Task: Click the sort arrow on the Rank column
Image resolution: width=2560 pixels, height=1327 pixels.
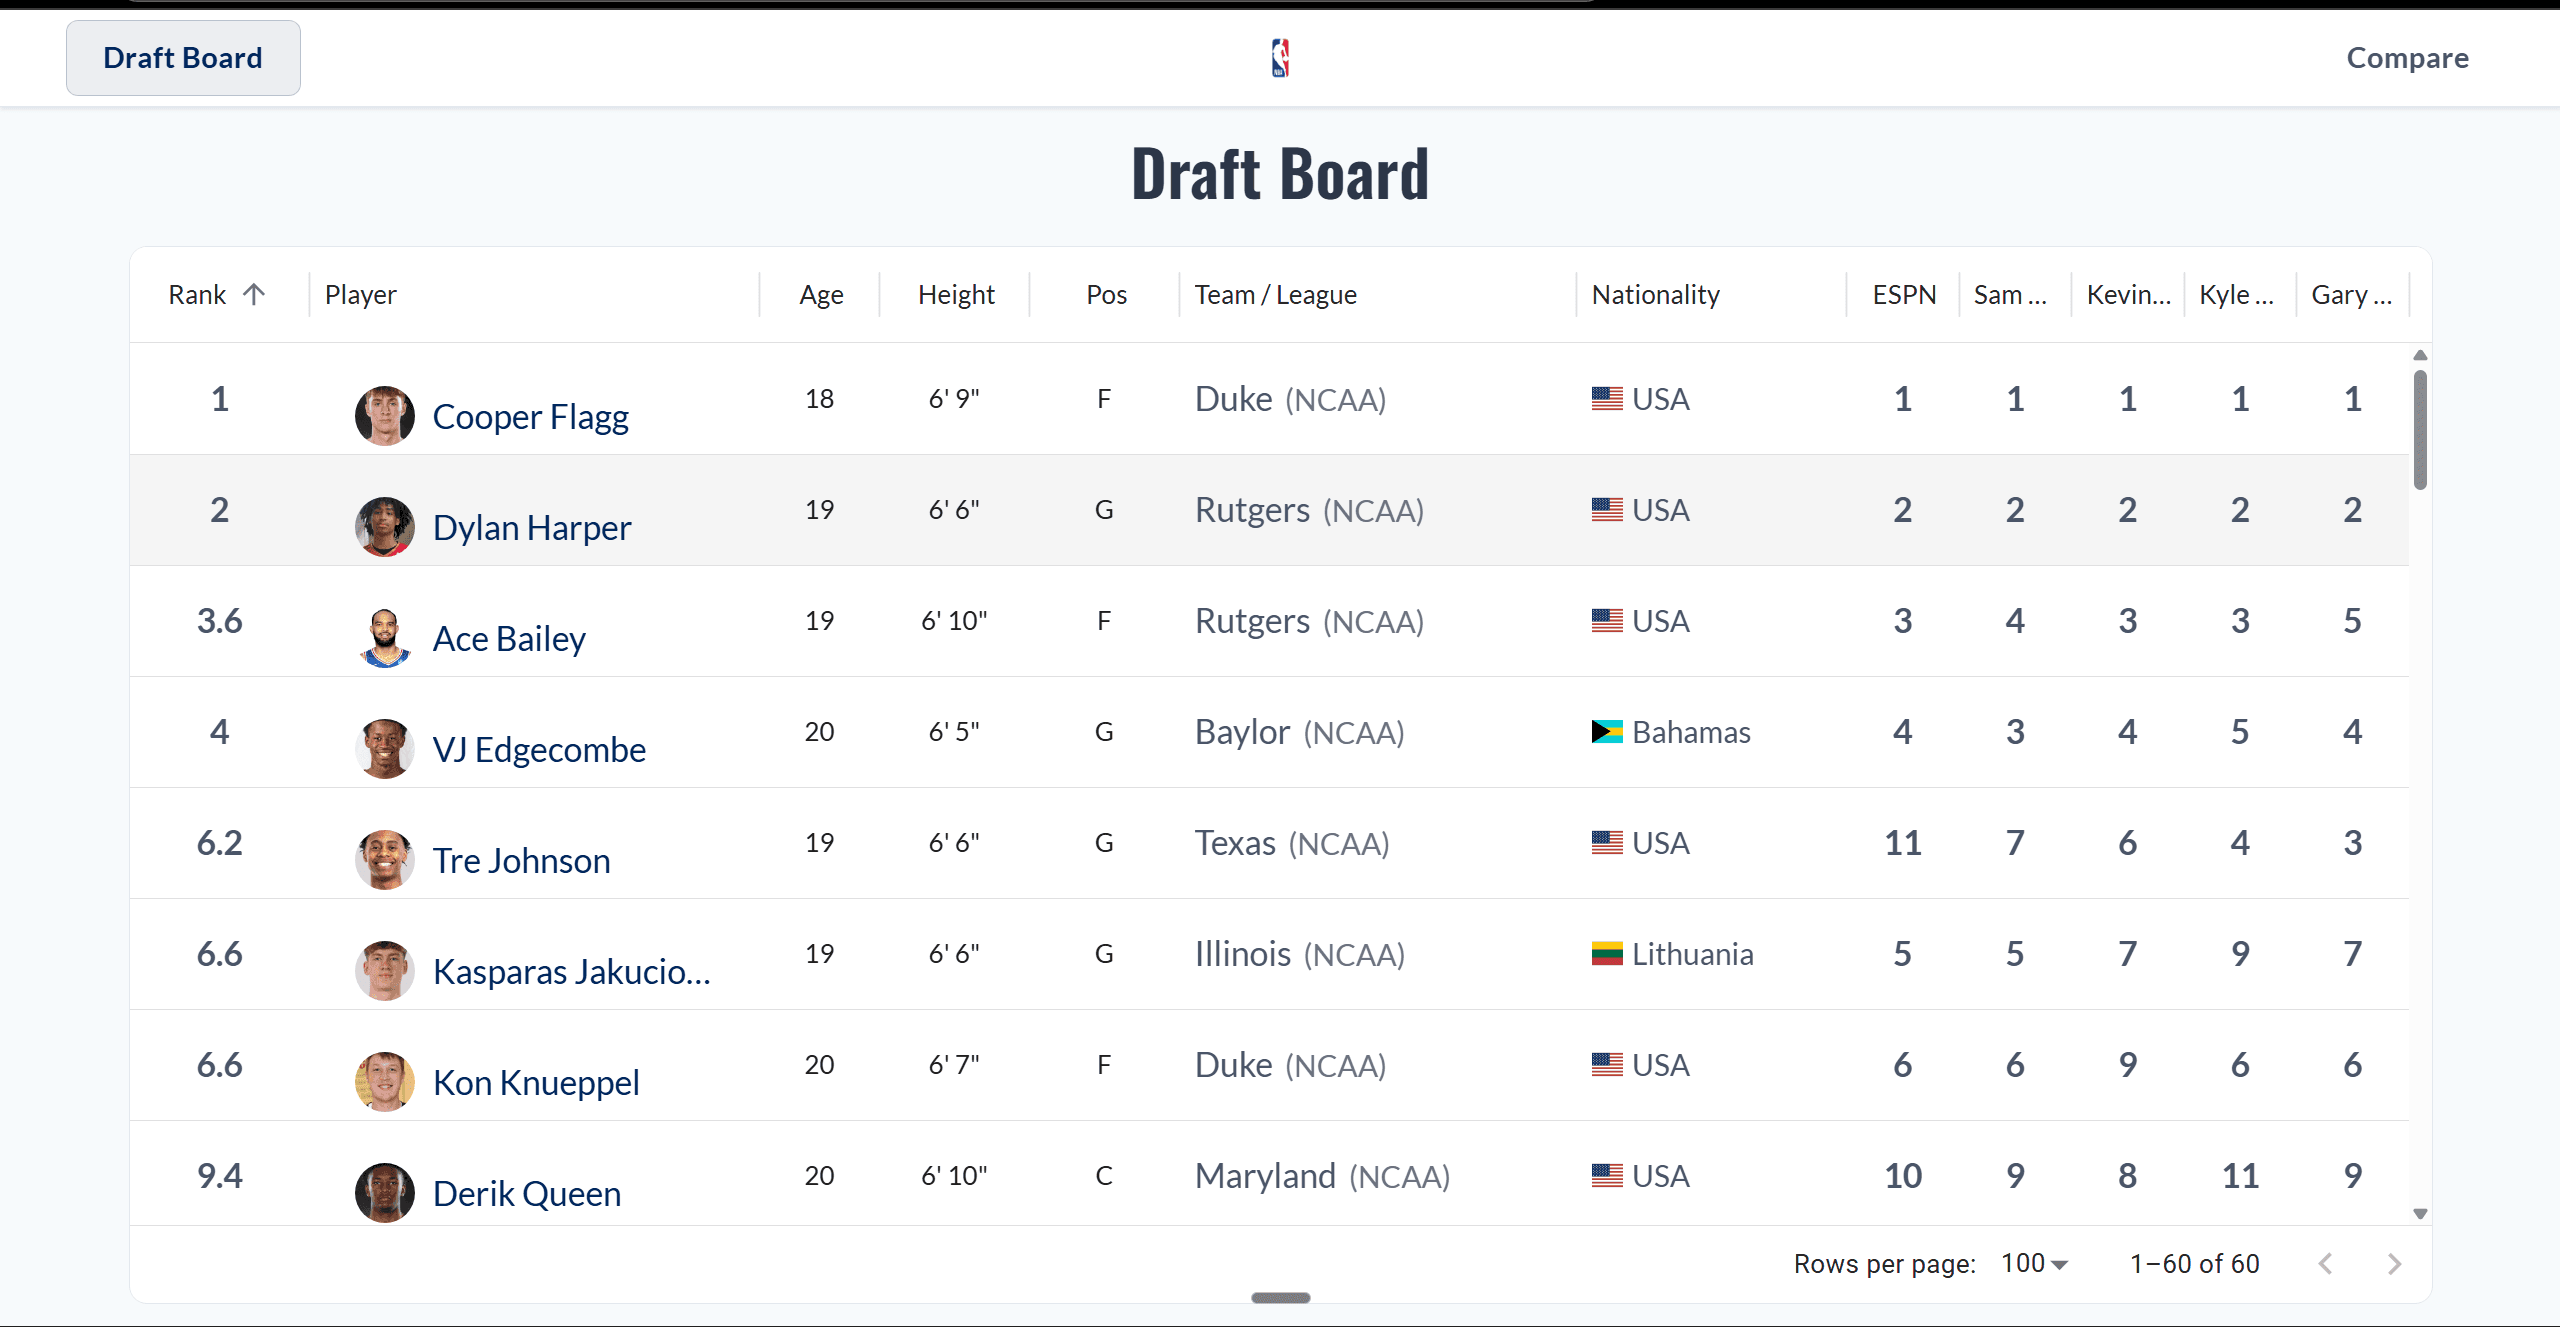Action: [x=256, y=293]
